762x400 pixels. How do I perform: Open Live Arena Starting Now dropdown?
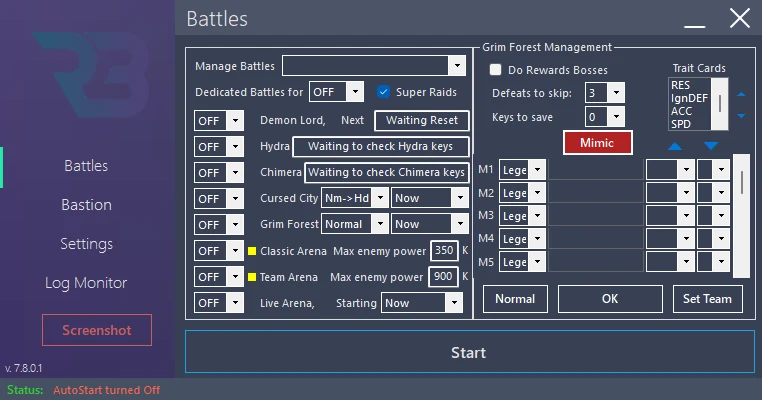click(422, 303)
